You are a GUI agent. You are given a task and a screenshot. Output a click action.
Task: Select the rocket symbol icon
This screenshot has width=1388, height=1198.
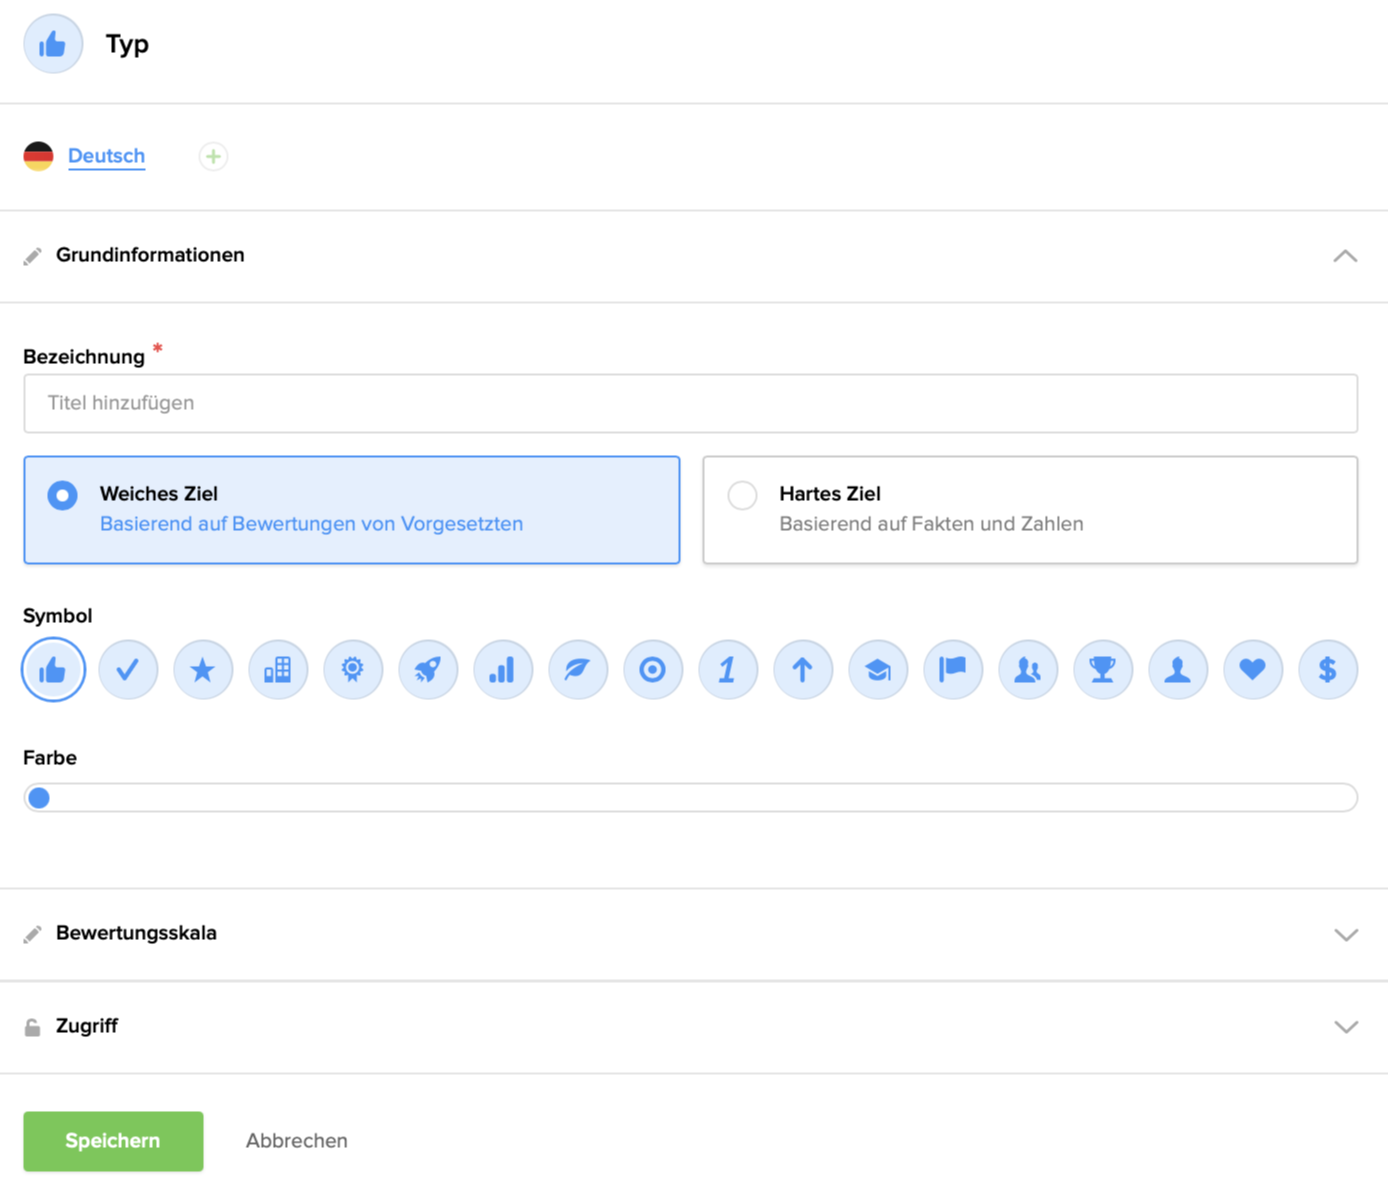coord(428,669)
